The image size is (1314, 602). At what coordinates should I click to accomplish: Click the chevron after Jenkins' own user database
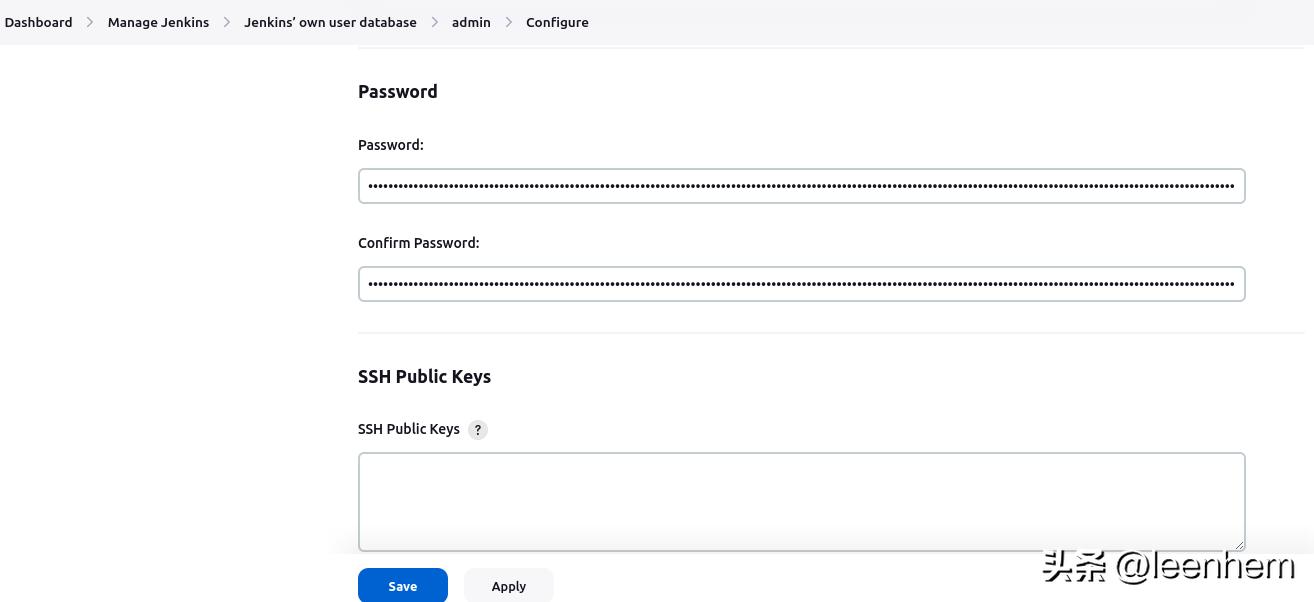pyautogui.click(x=434, y=21)
